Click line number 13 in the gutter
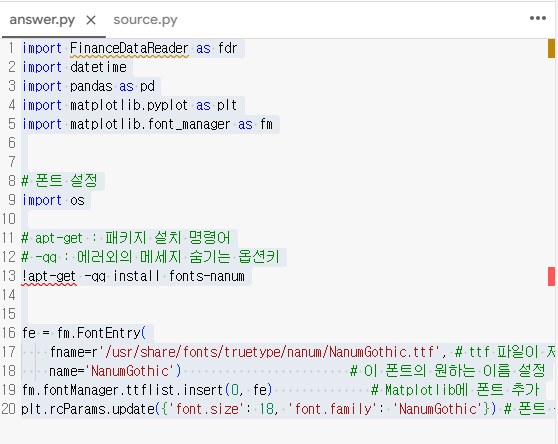This screenshot has width=558, height=444. coord(9,276)
